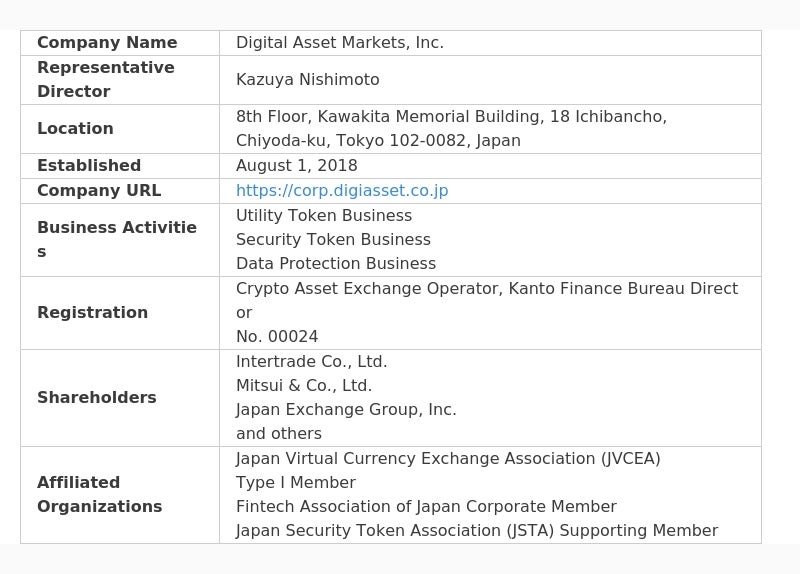Click the Security Token Business entry
Screen dimensions: 800x574
tap(333, 239)
